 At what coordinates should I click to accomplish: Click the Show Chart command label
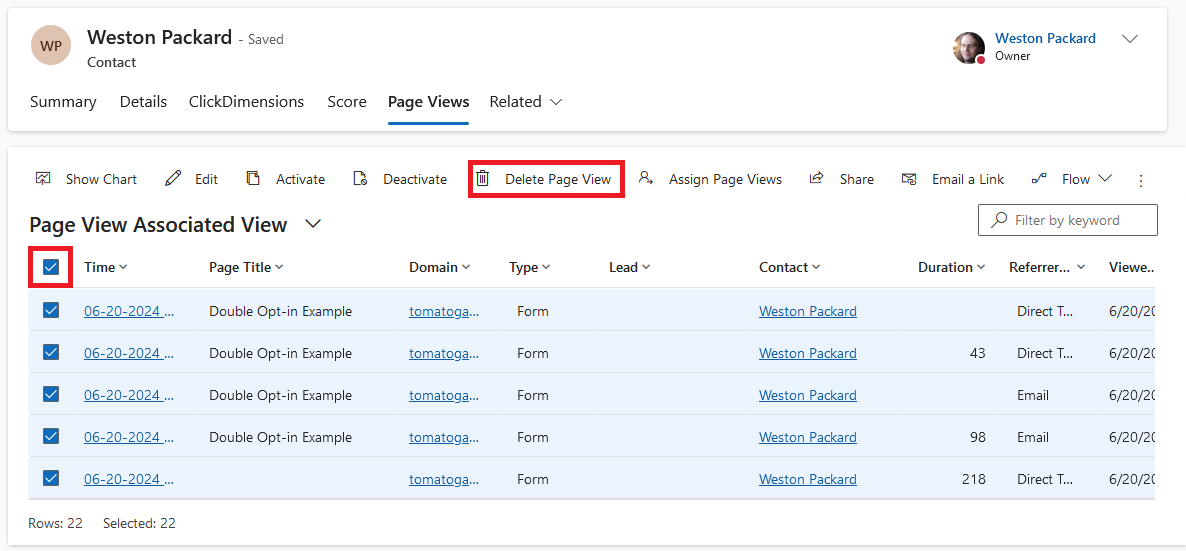(x=101, y=179)
